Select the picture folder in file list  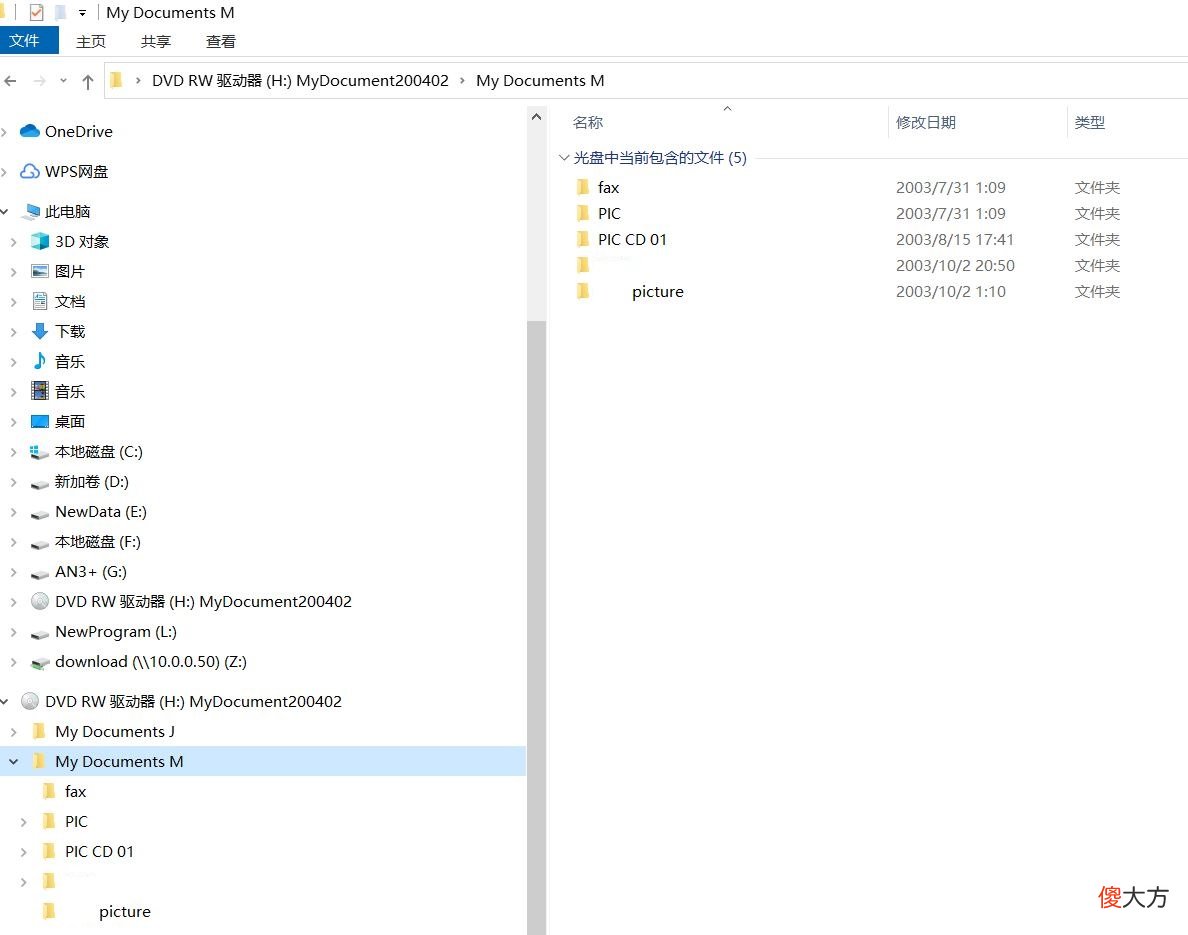tap(658, 292)
